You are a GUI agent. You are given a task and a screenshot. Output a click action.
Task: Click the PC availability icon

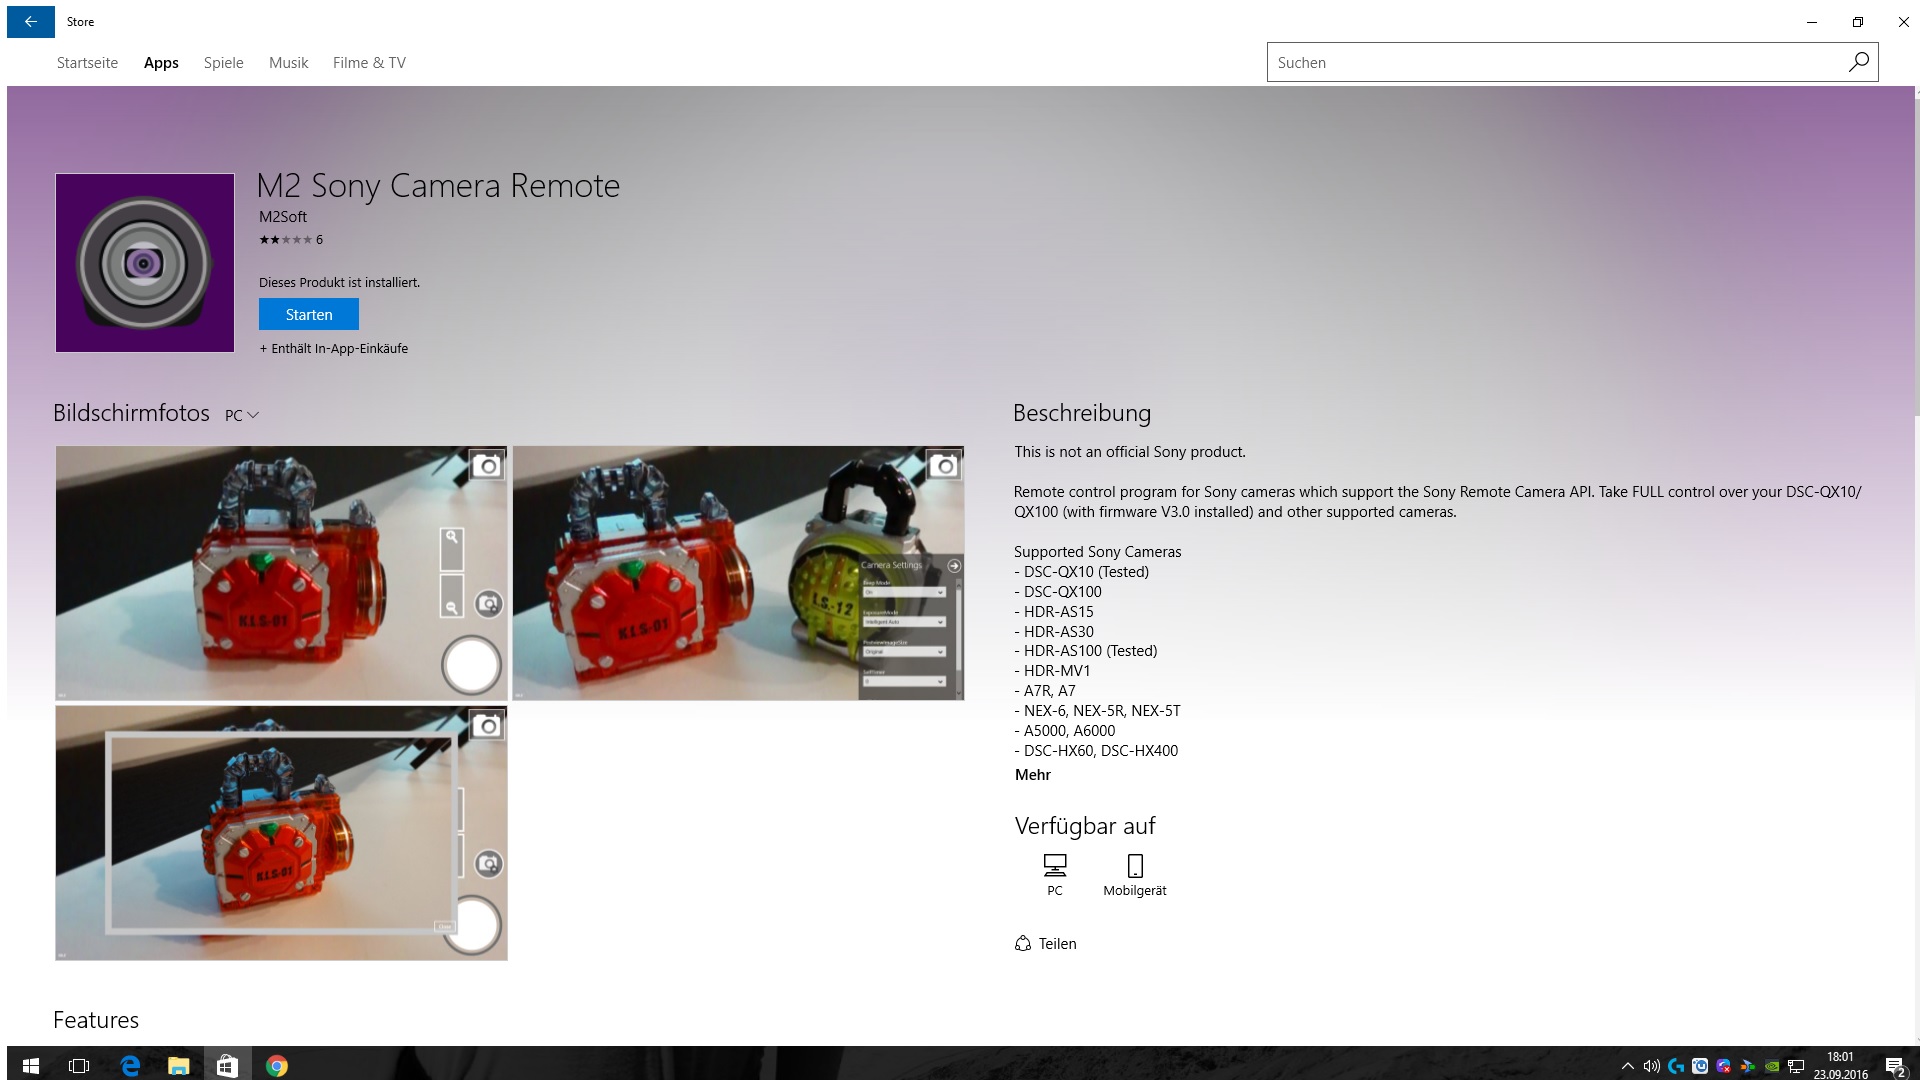tap(1054, 865)
